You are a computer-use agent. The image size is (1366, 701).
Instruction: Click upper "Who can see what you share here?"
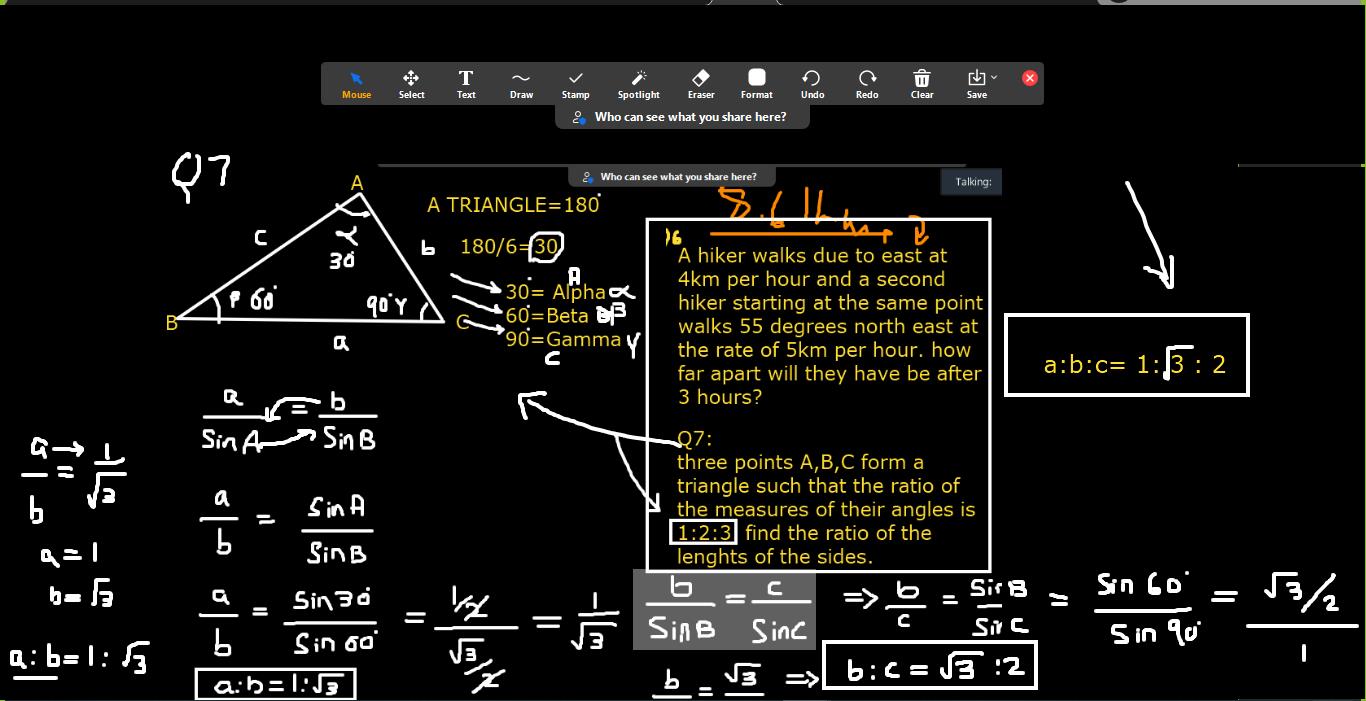coord(682,117)
